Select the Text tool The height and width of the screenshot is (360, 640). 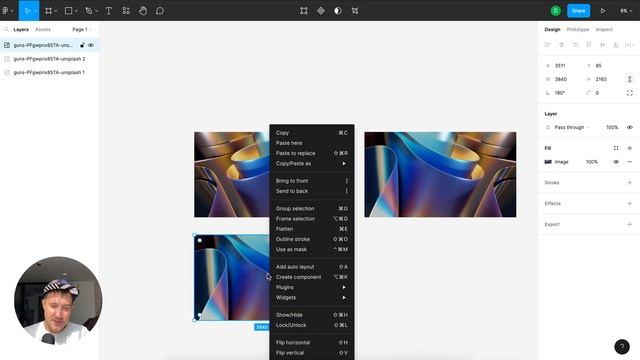pos(109,11)
